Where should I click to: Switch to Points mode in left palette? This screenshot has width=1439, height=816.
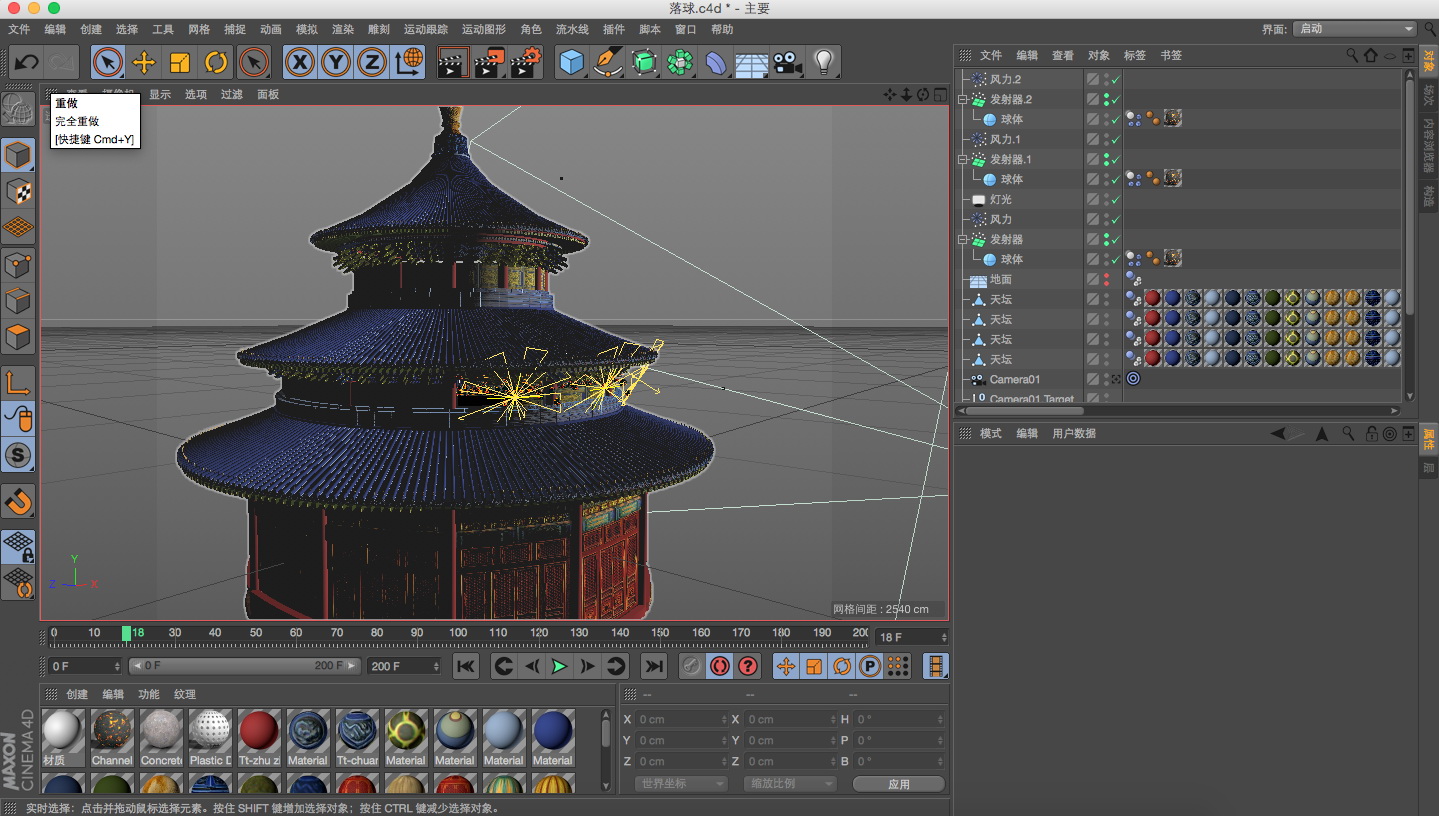pyautogui.click(x=18, y=265)
